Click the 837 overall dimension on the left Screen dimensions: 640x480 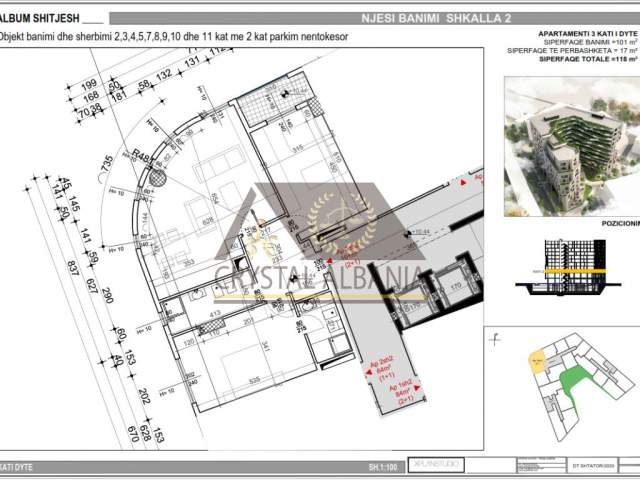point(73,268)
